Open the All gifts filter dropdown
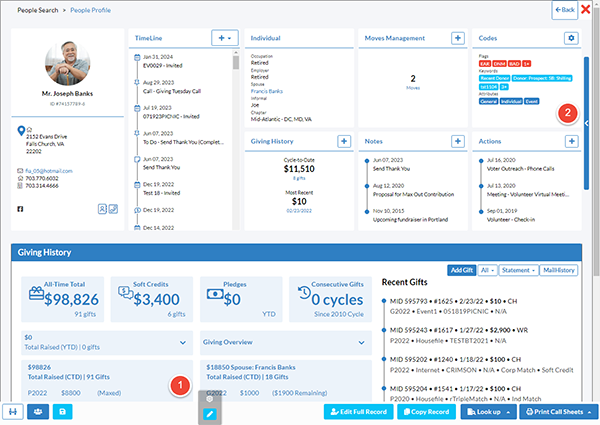600x425 pixels. [x=487, y=270]
